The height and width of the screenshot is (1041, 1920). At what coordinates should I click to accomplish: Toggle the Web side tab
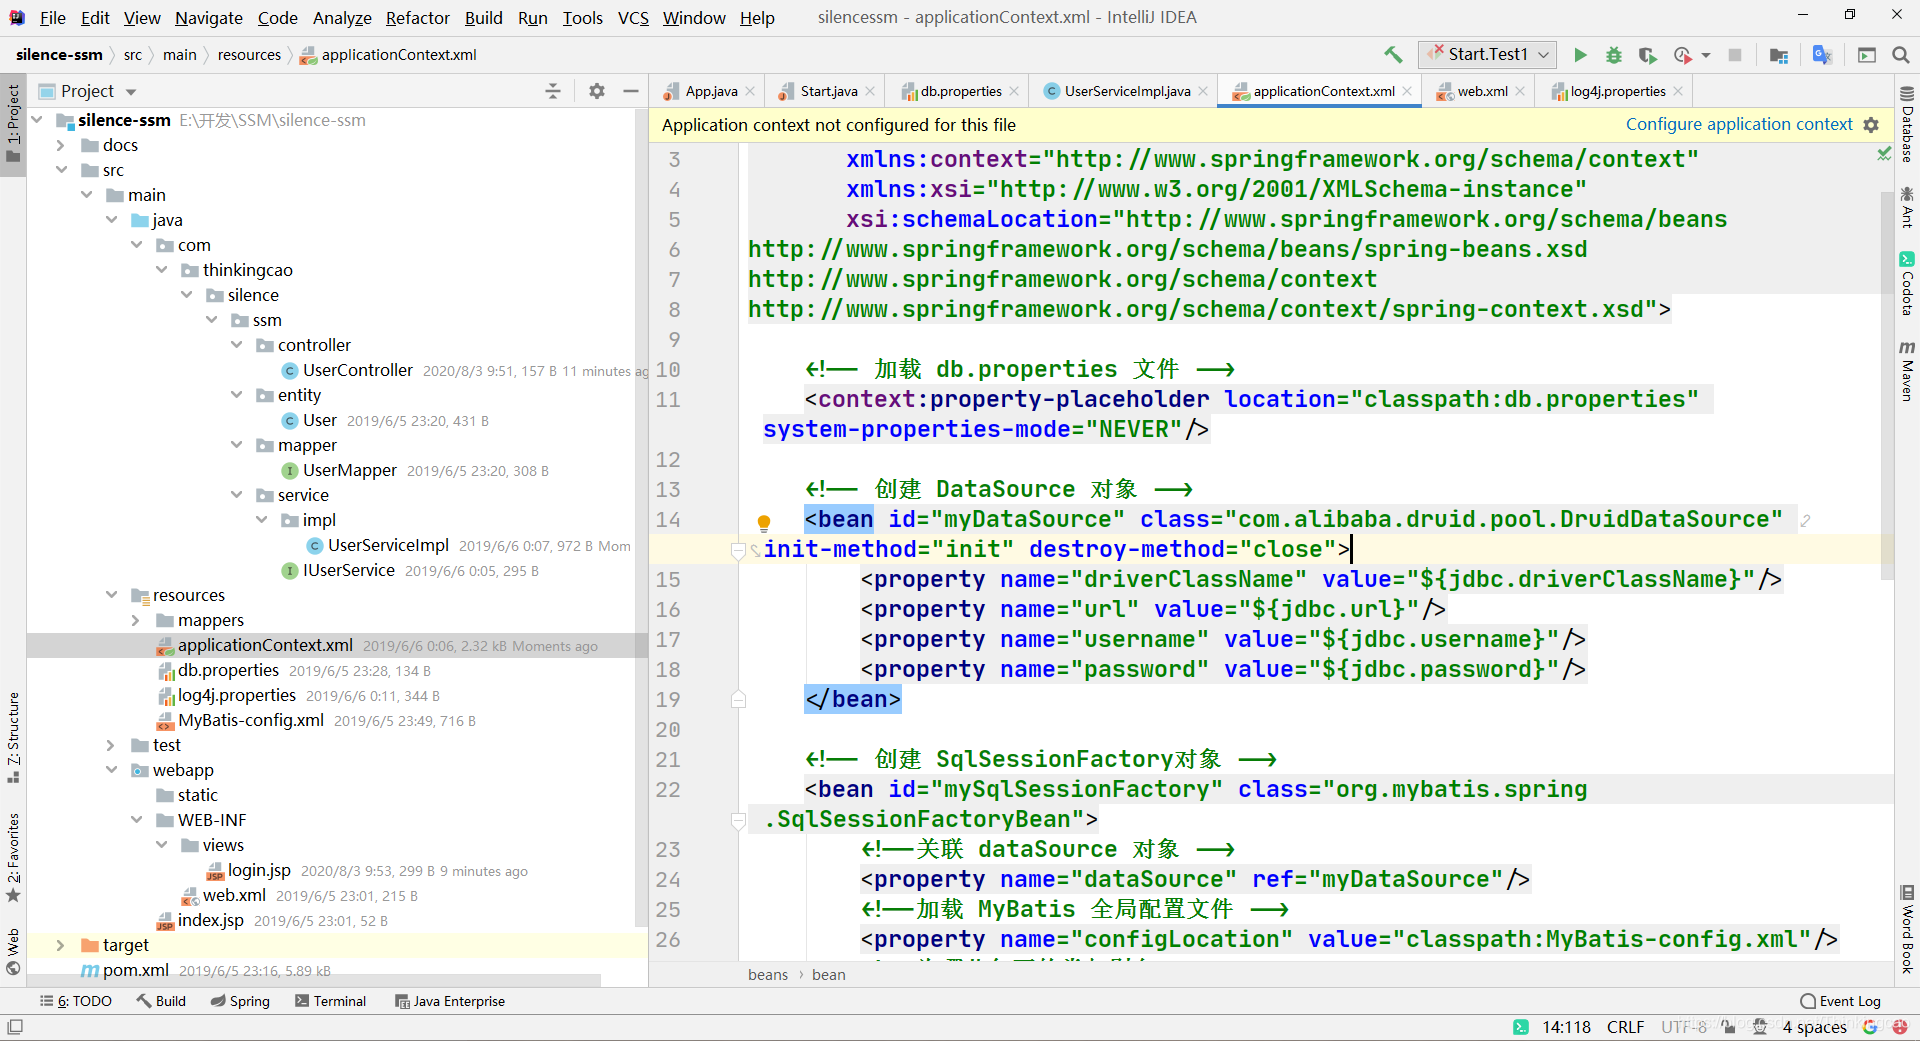pyautogui.click(x=13, y=952)
